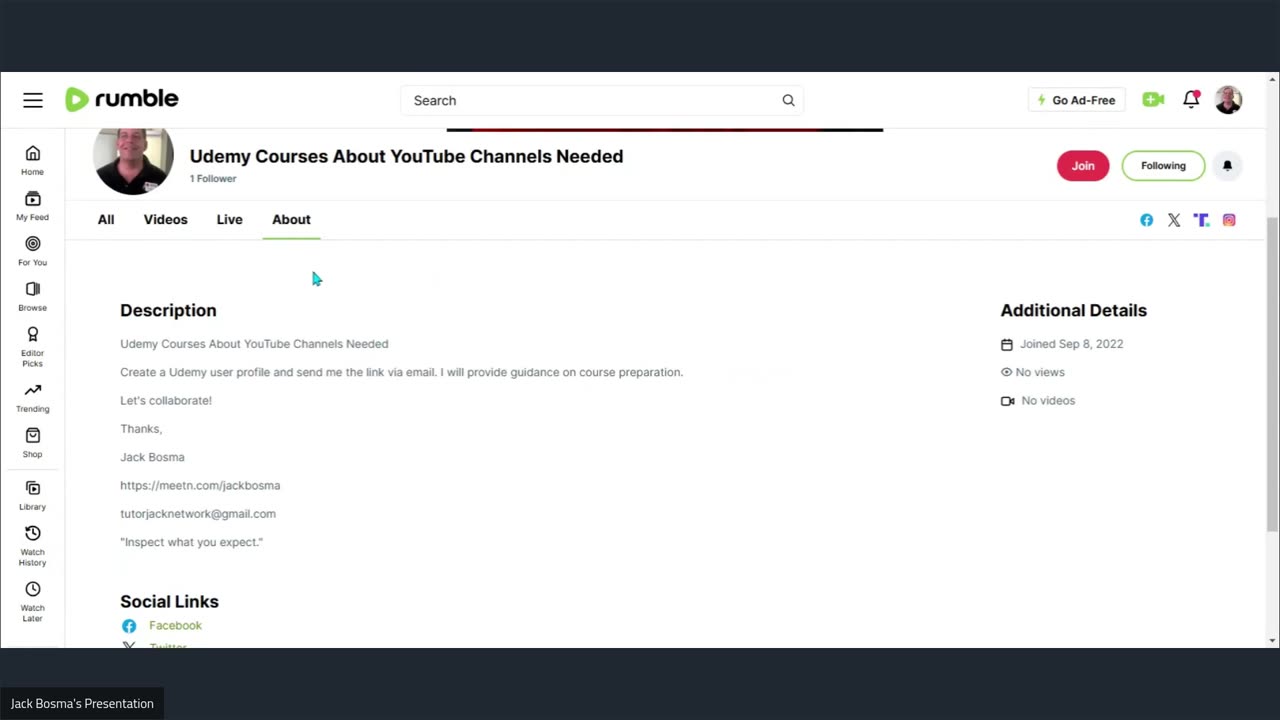Switch to the All tab

point(106,220)
